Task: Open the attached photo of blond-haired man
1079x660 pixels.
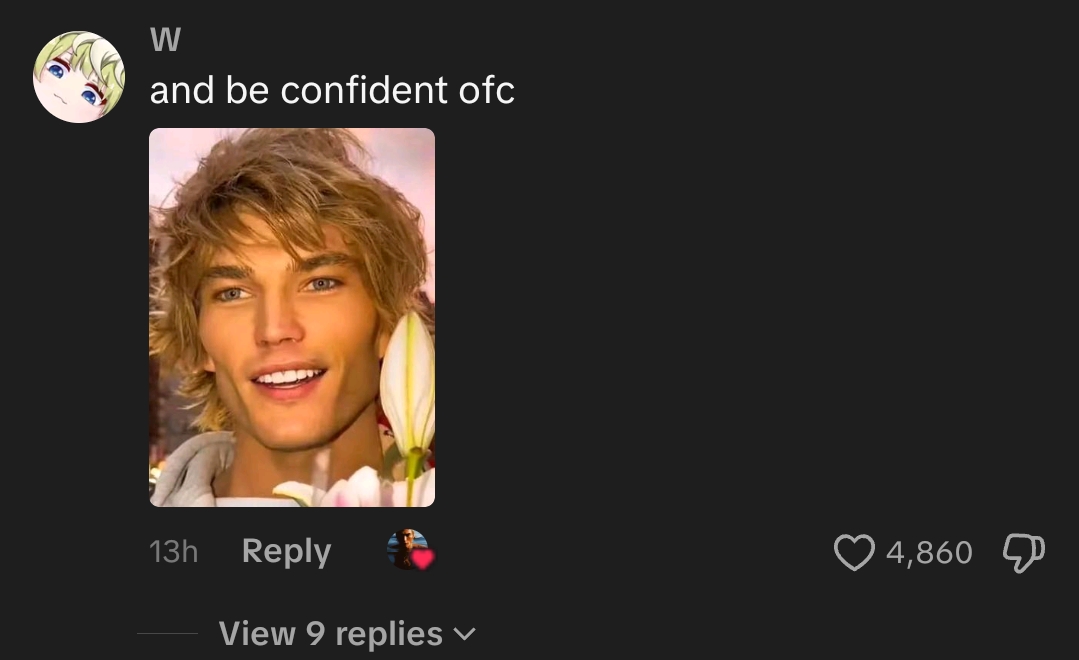Action: [292, 317]
